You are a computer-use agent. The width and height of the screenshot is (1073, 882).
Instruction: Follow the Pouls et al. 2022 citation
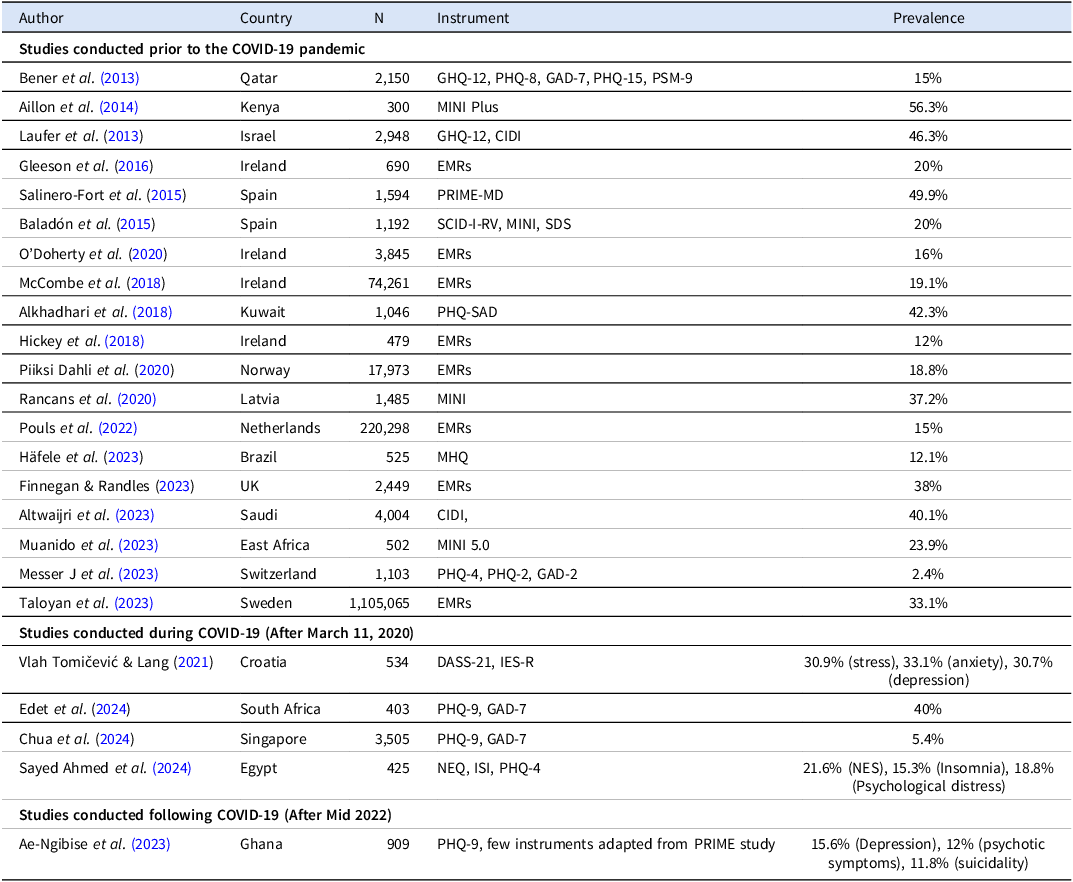click(x=116, y=428)
